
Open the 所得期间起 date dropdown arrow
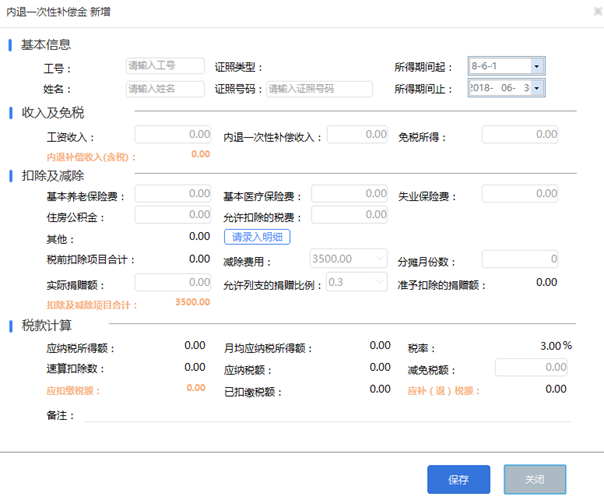(x=537, y=66)
